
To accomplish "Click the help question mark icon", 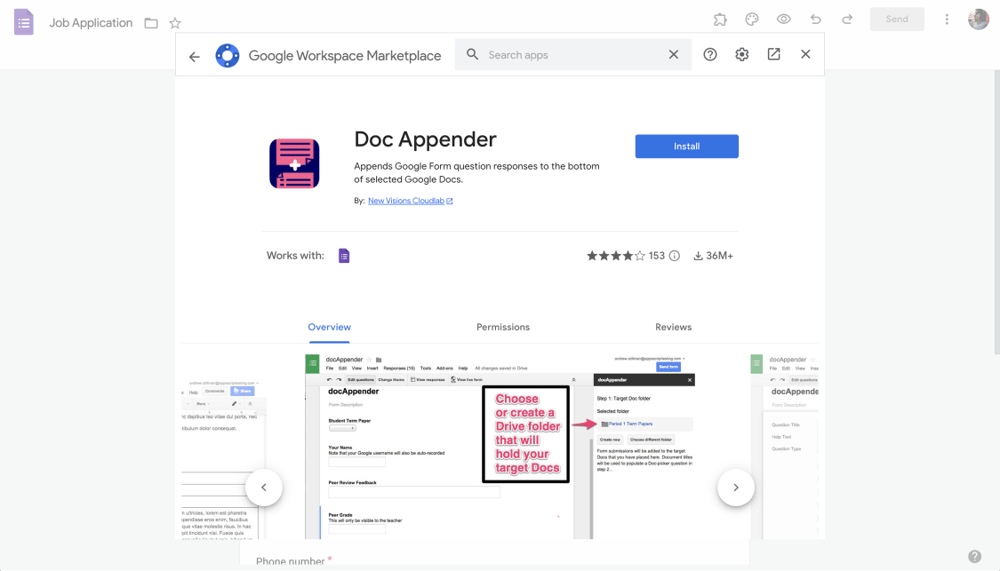I will (974, 556).
